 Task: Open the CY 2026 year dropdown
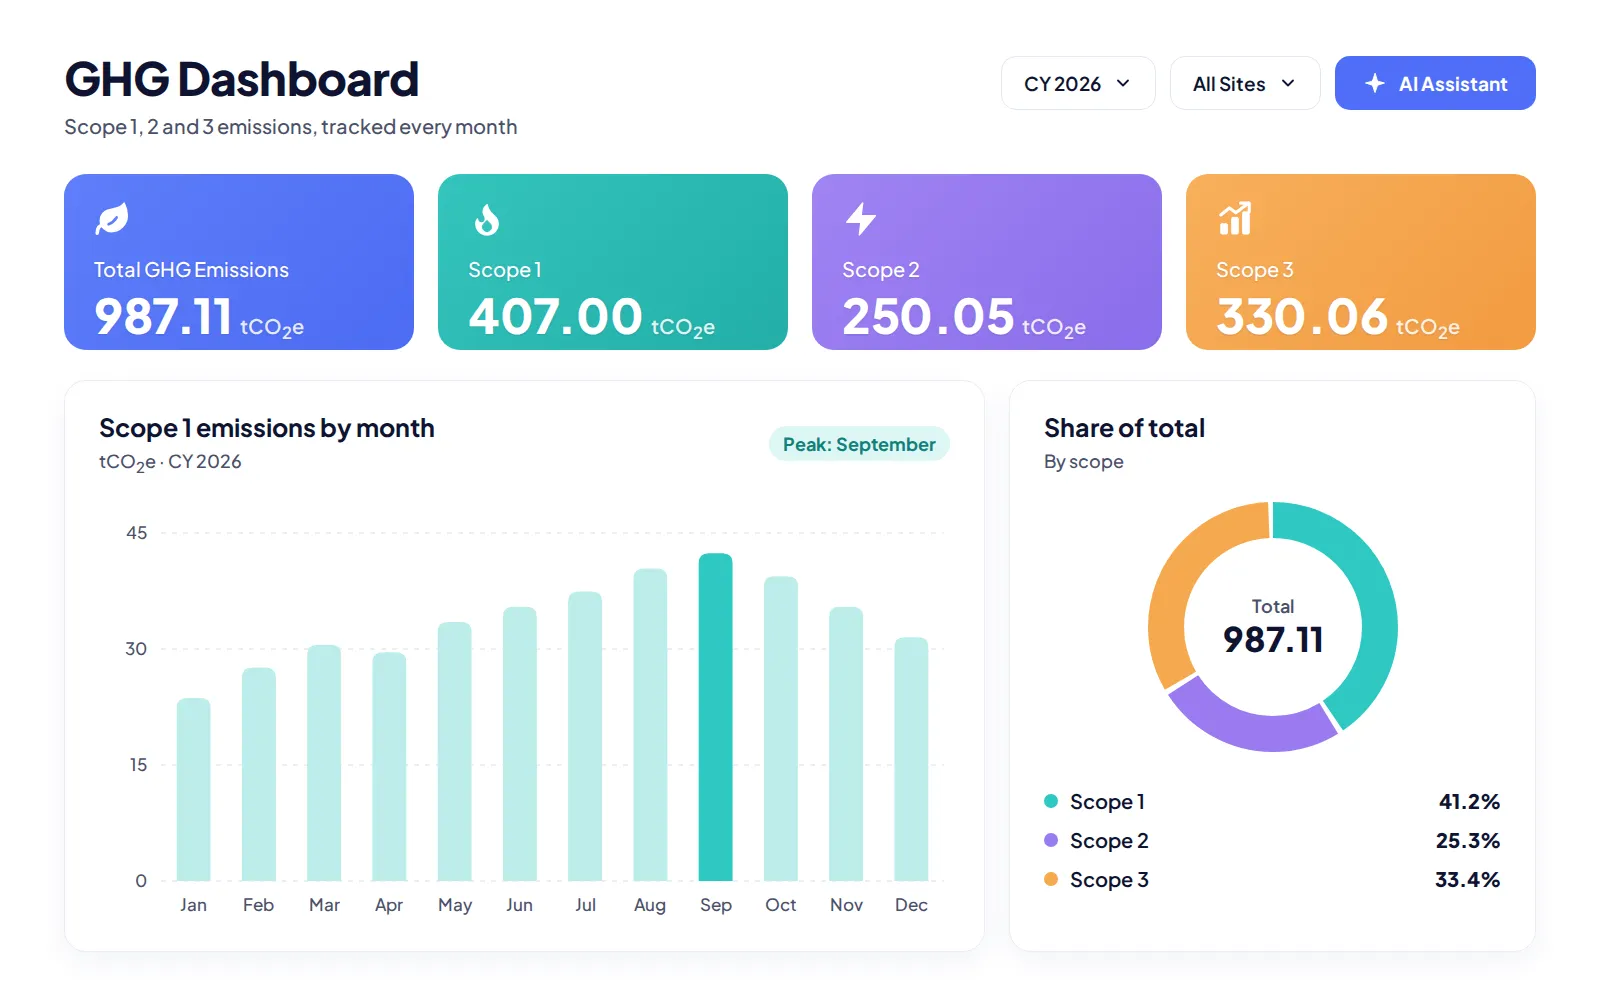(1078, 83)
